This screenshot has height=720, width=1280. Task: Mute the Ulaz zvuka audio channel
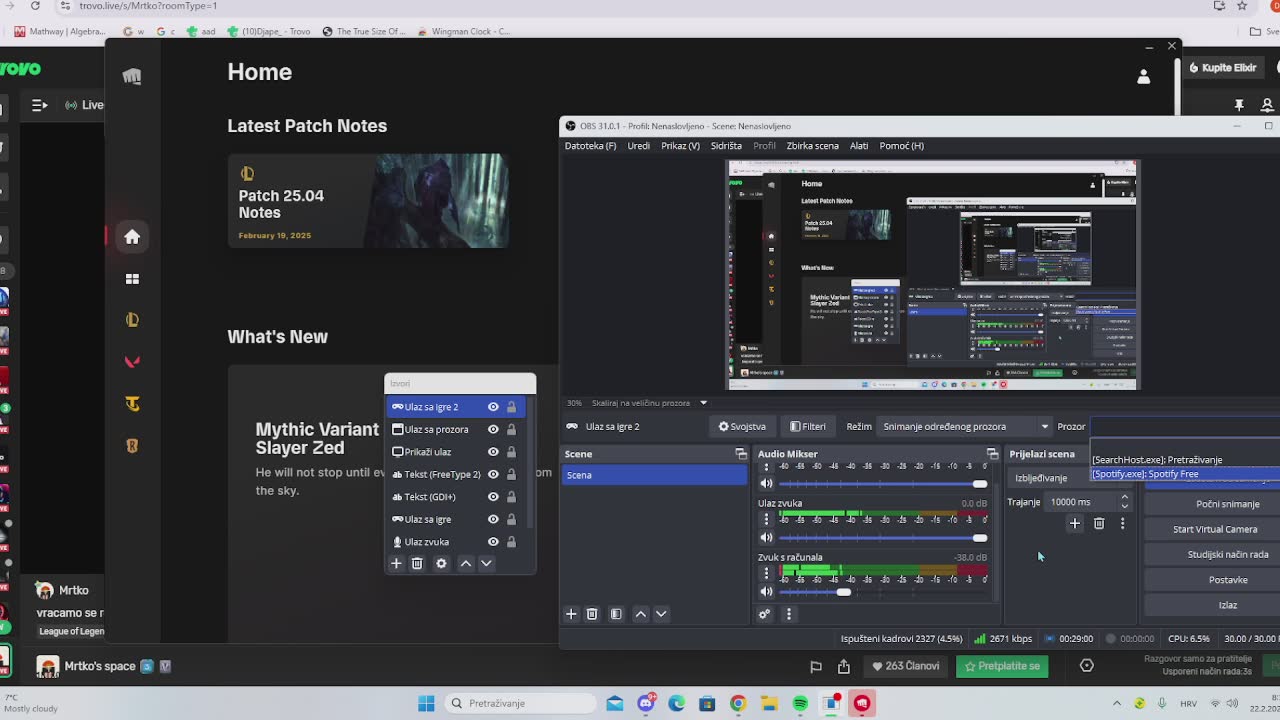[767, 538]
